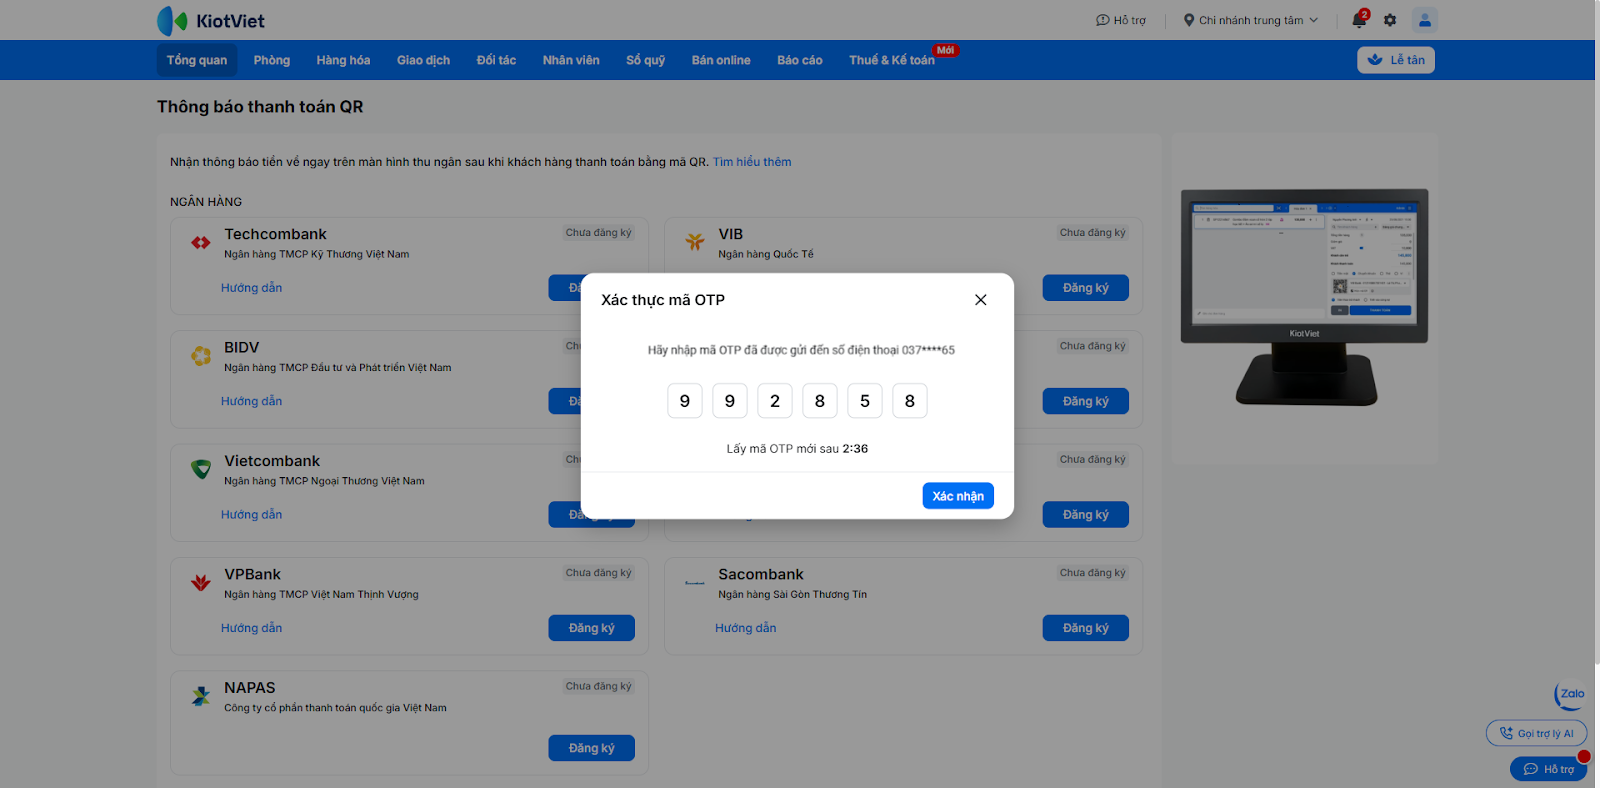Expand the Chi nhánh trung tâm branch selector

(1251, 20)
